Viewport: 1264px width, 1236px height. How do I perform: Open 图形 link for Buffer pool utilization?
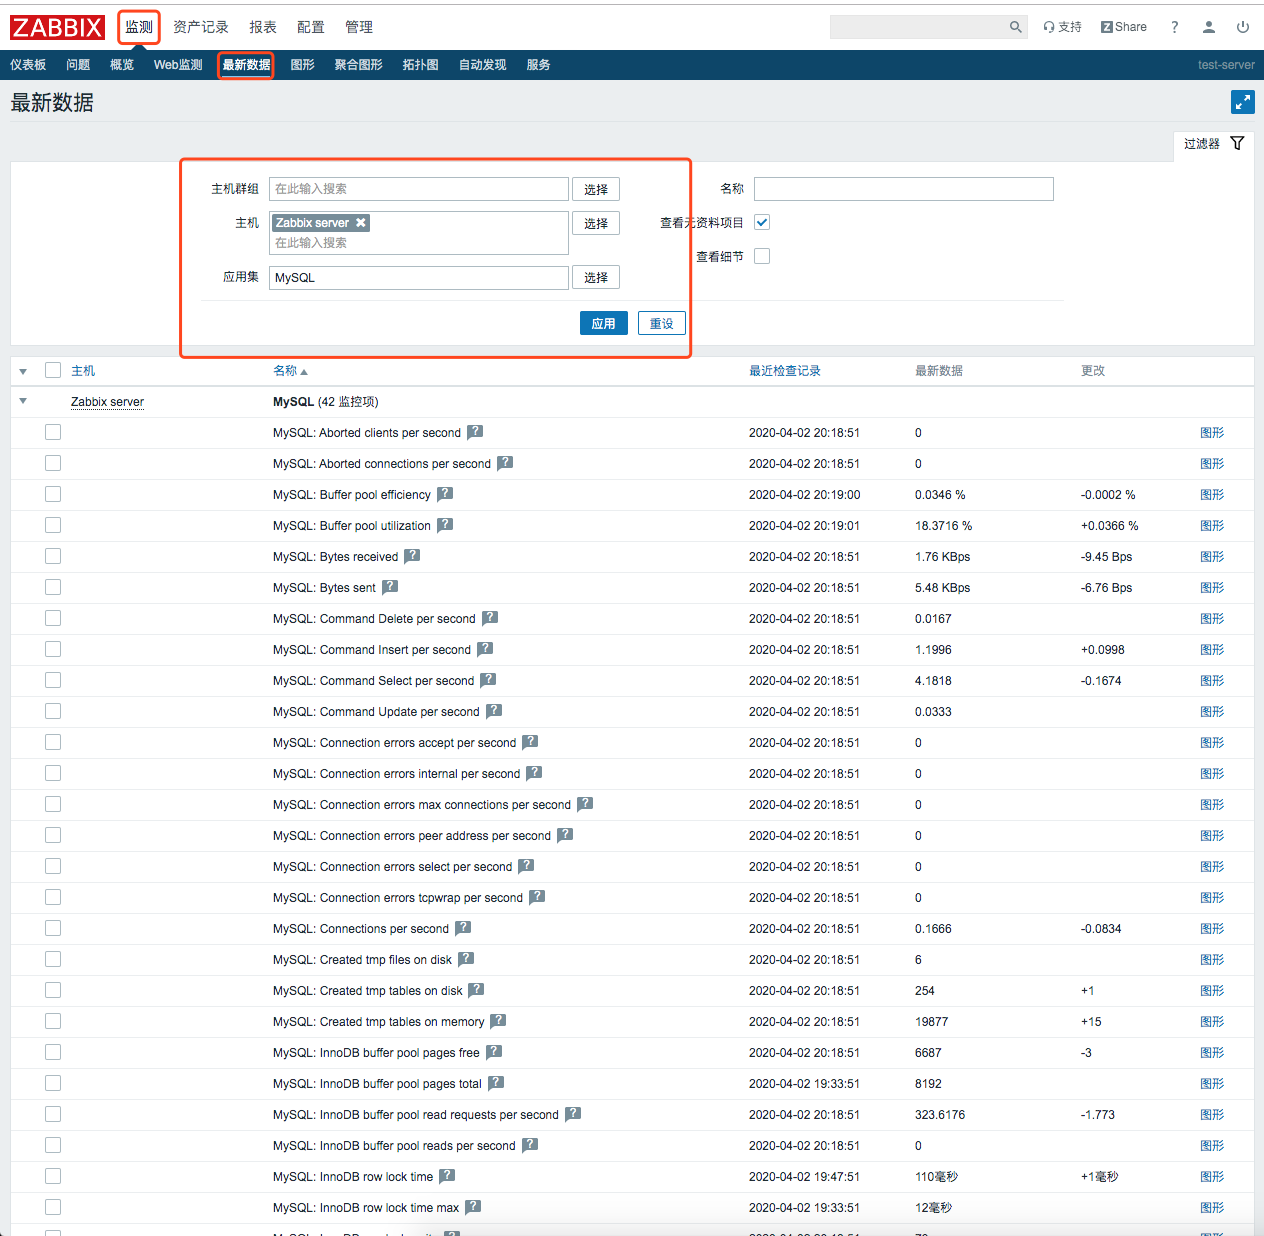click(x=1212, y=525)
